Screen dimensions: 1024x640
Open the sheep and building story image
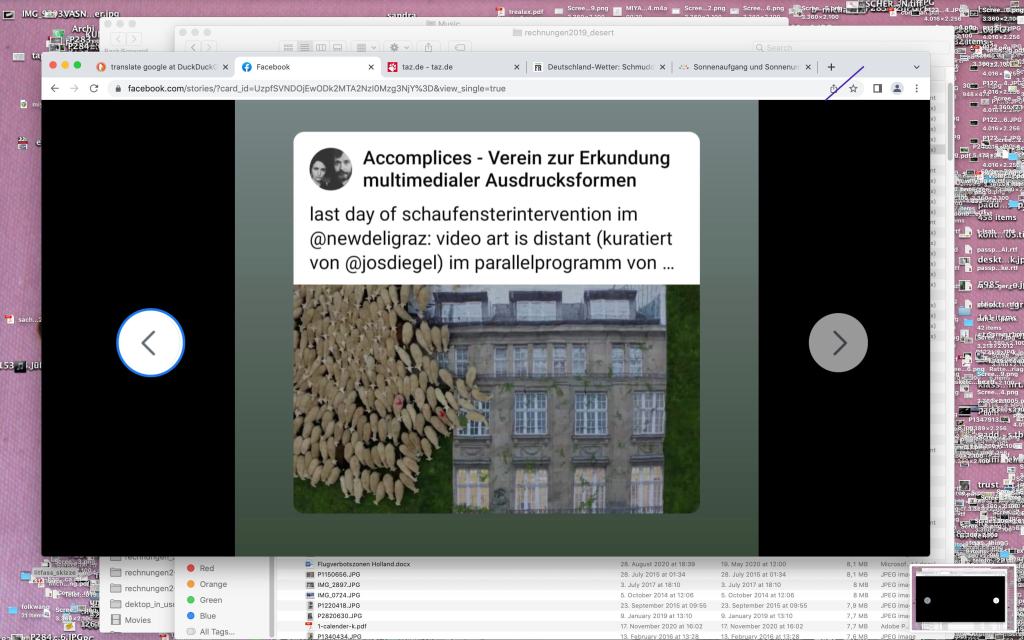496,398
